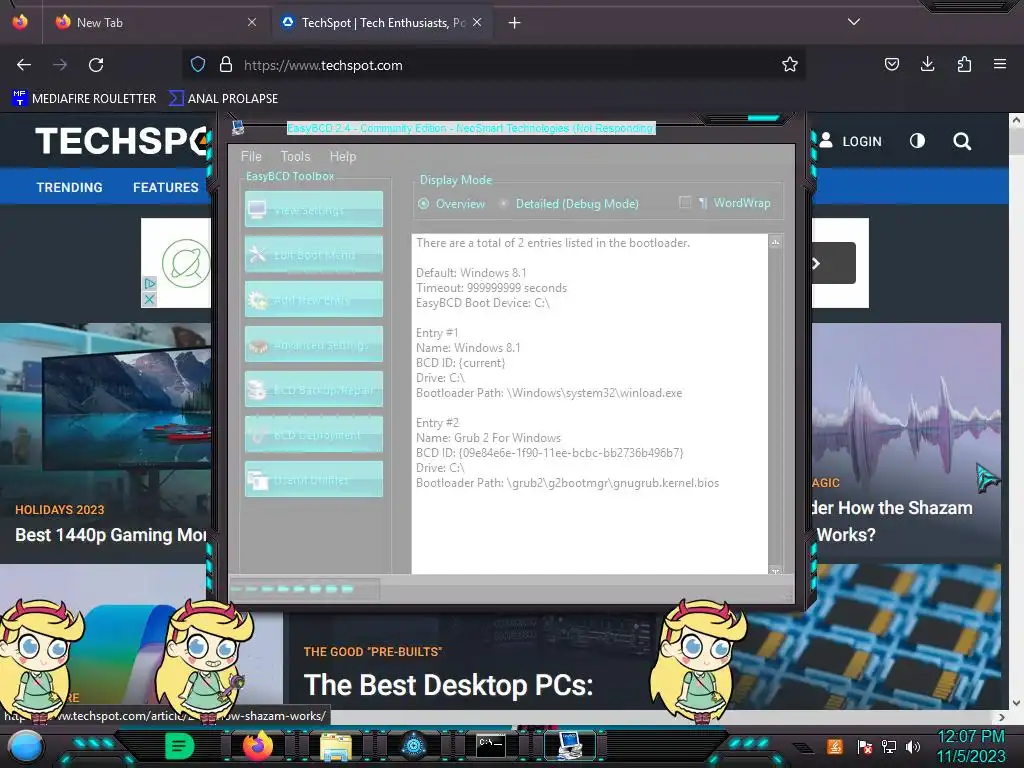
Task: Open TRENDING section on TechSpot
Action: coord(69,187)
